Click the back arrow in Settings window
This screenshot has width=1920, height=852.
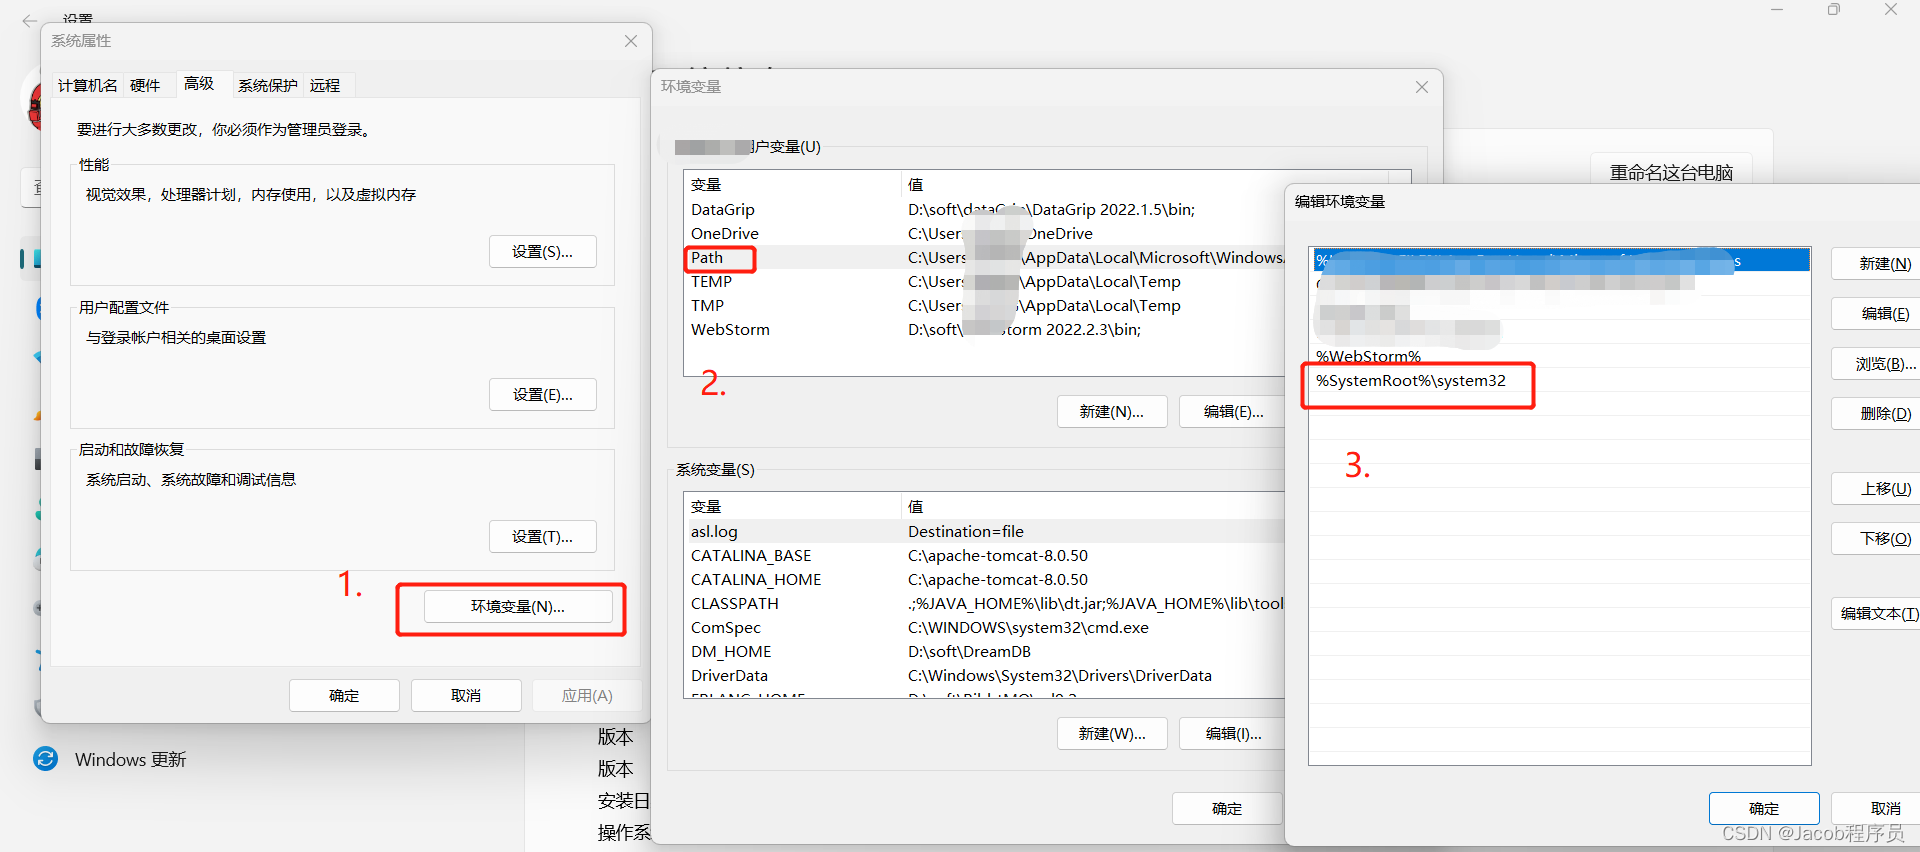[x=29, y=20]
